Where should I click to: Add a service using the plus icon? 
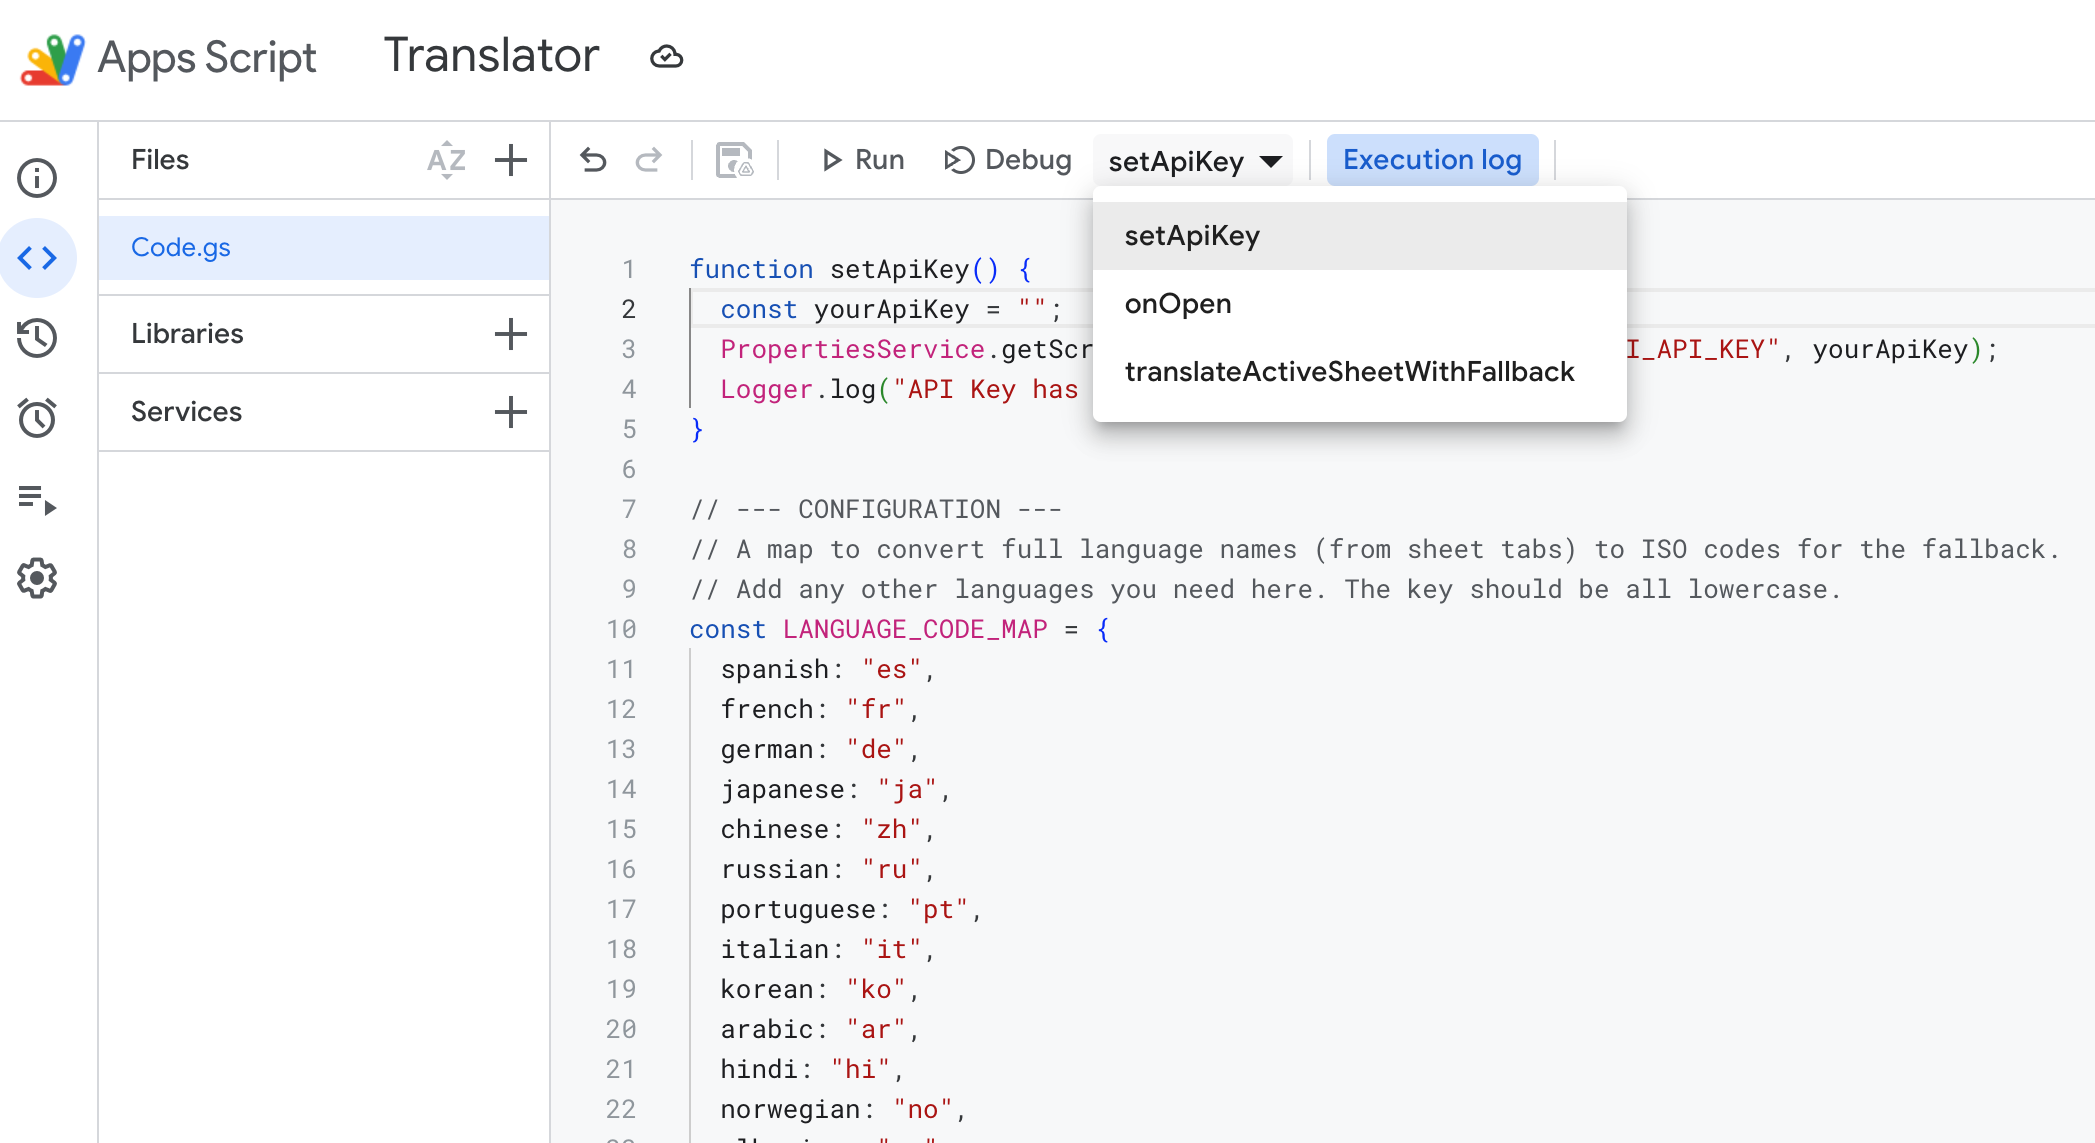click(511, 412)
